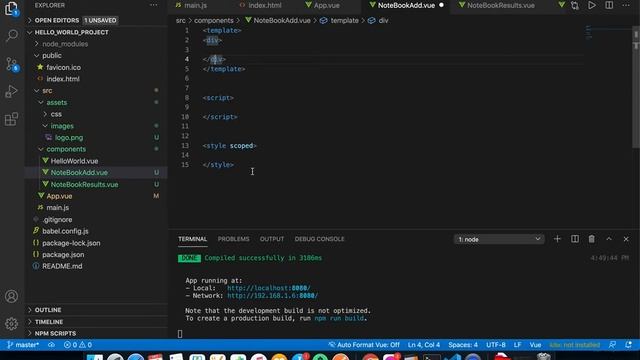Viewport: 640px width, 360px height.
Task: Kill terminal with trash icon
Action: click(x=591, y=239)
